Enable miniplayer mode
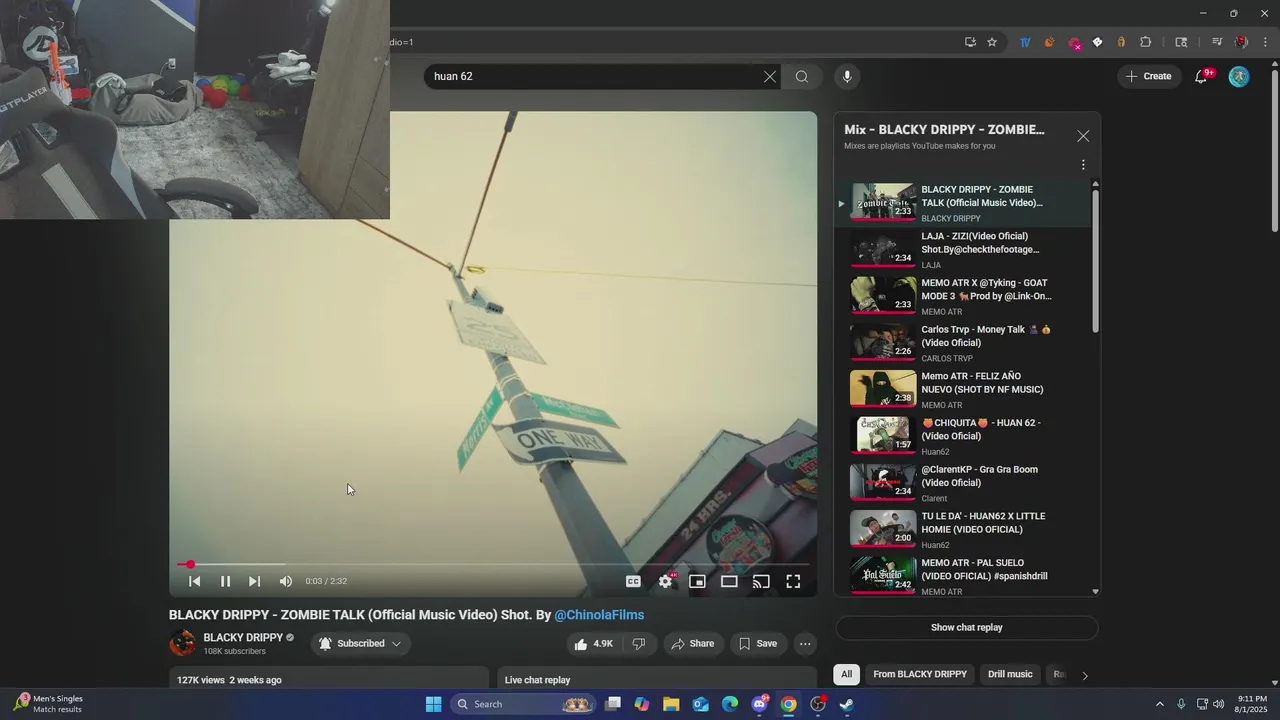Image resolution: width=1280 pixels, height=720 pixels. tap(697, 581)
